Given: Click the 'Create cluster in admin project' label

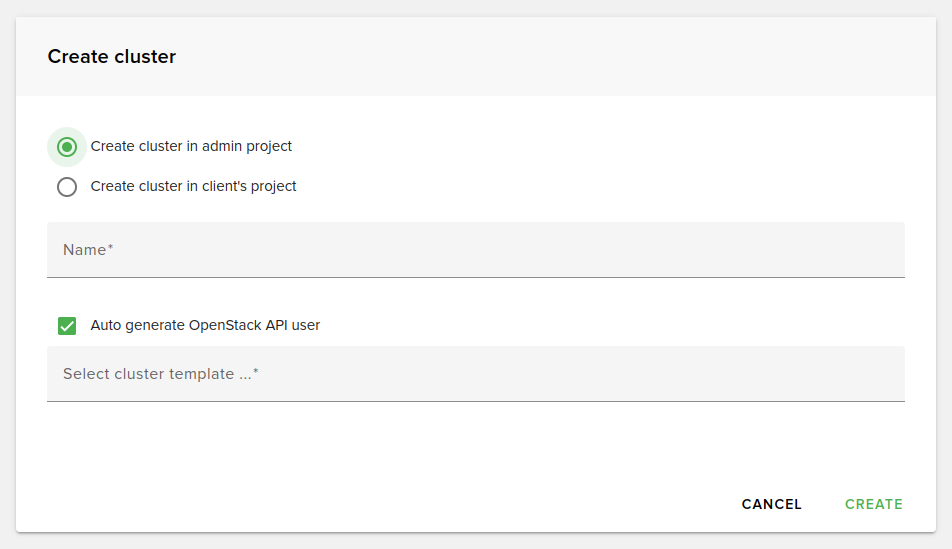Looking at the screenshot, I should (x=191, y=147).
